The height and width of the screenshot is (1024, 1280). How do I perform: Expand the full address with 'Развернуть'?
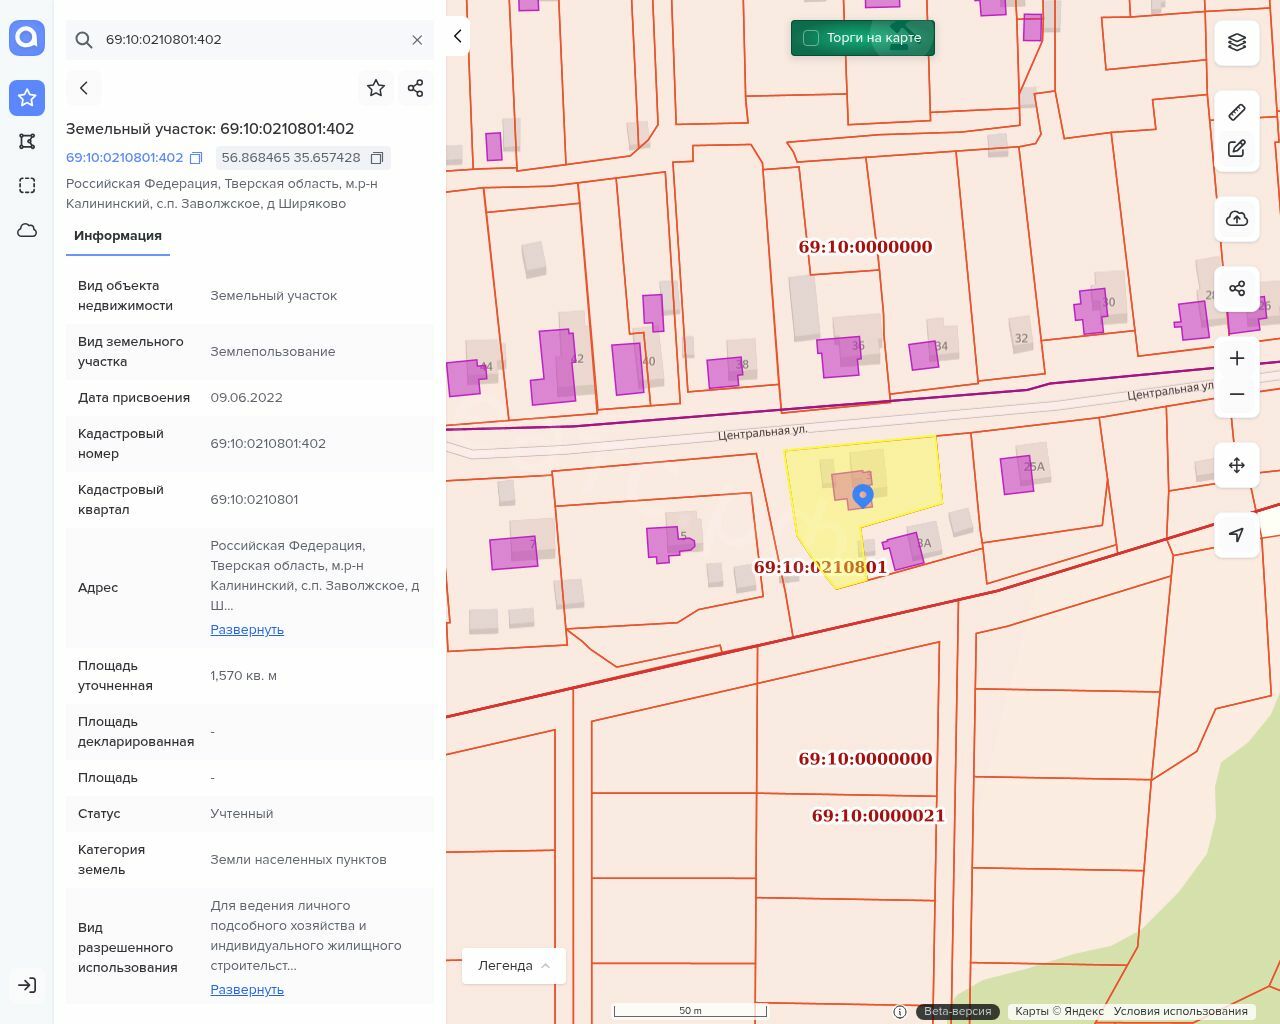point(247,630)
